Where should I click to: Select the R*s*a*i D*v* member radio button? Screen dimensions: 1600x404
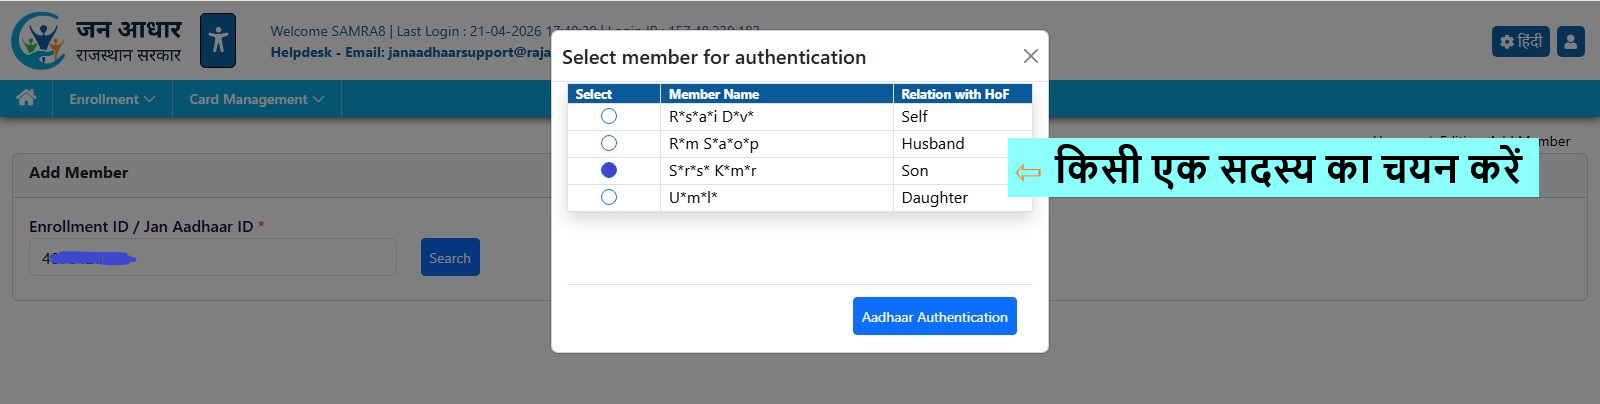pos(609,117)
